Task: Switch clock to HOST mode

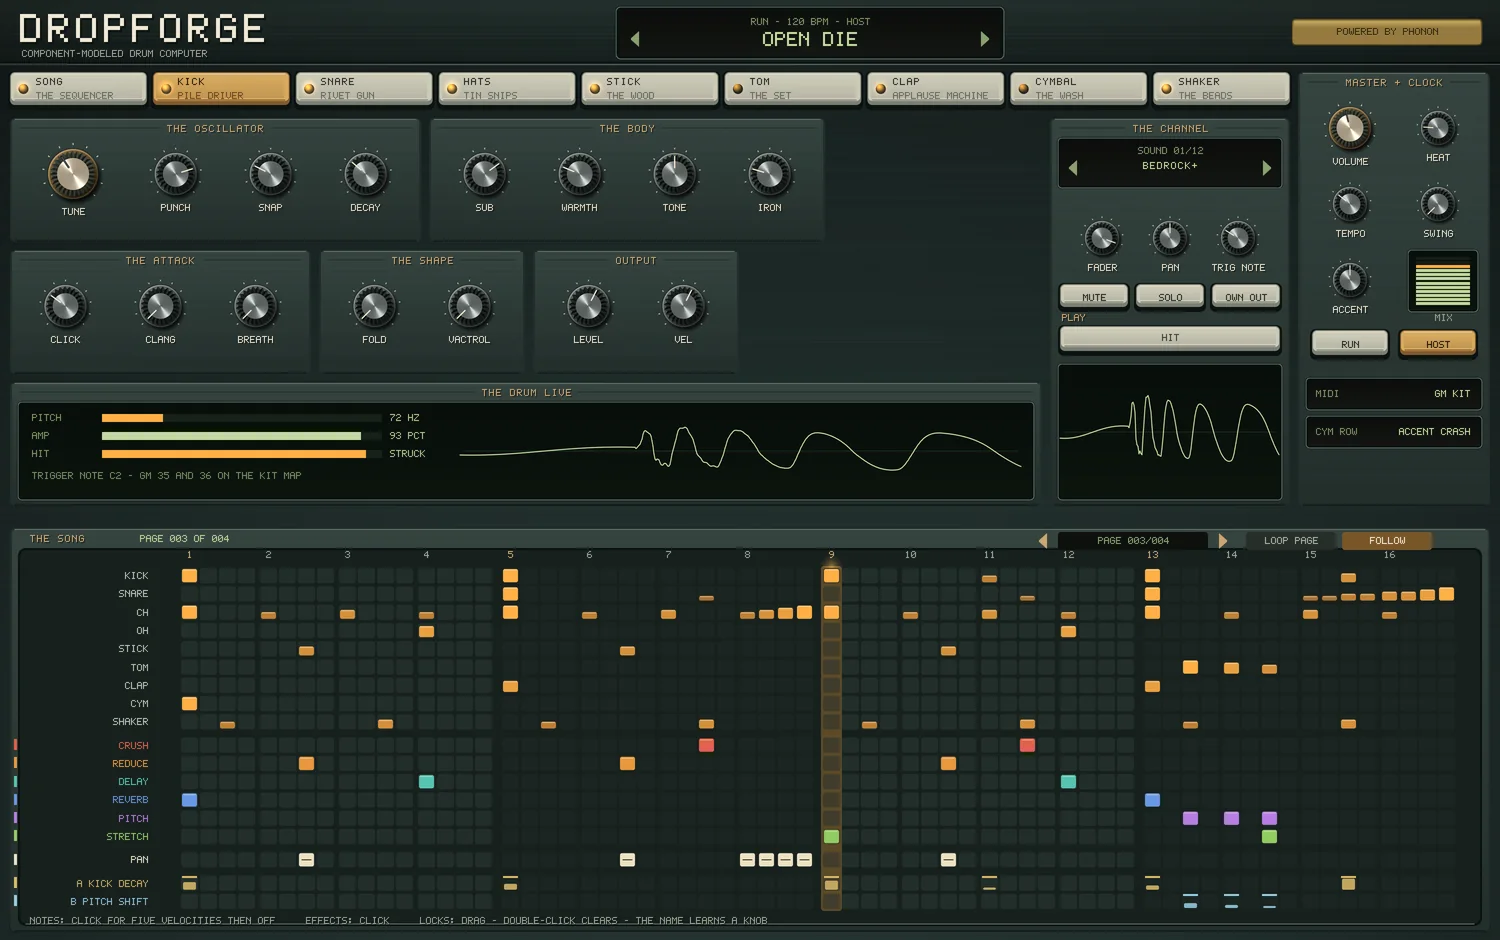Action: click(x=1438, y=343)
